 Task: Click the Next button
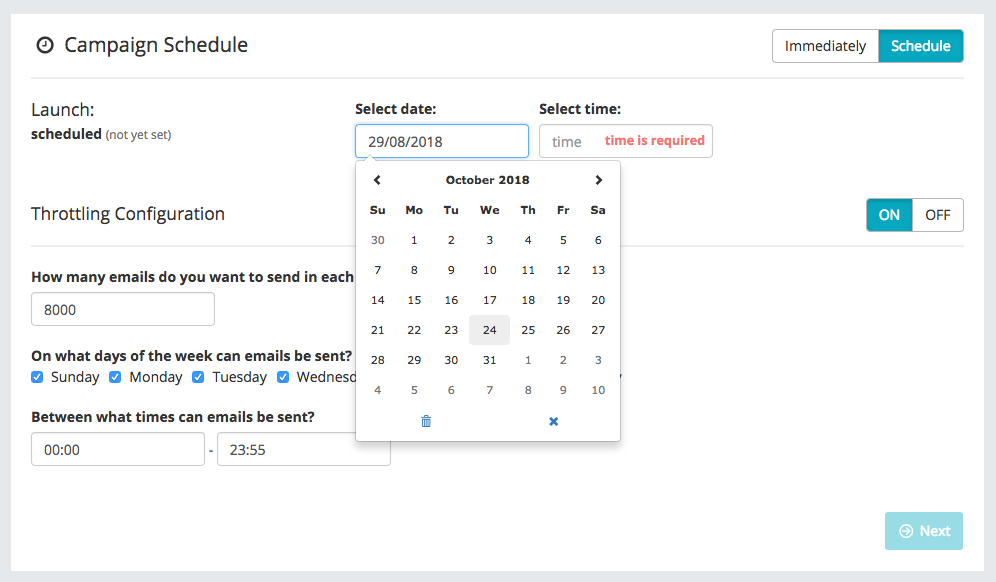pyautogui.click(x=924, y=531)
